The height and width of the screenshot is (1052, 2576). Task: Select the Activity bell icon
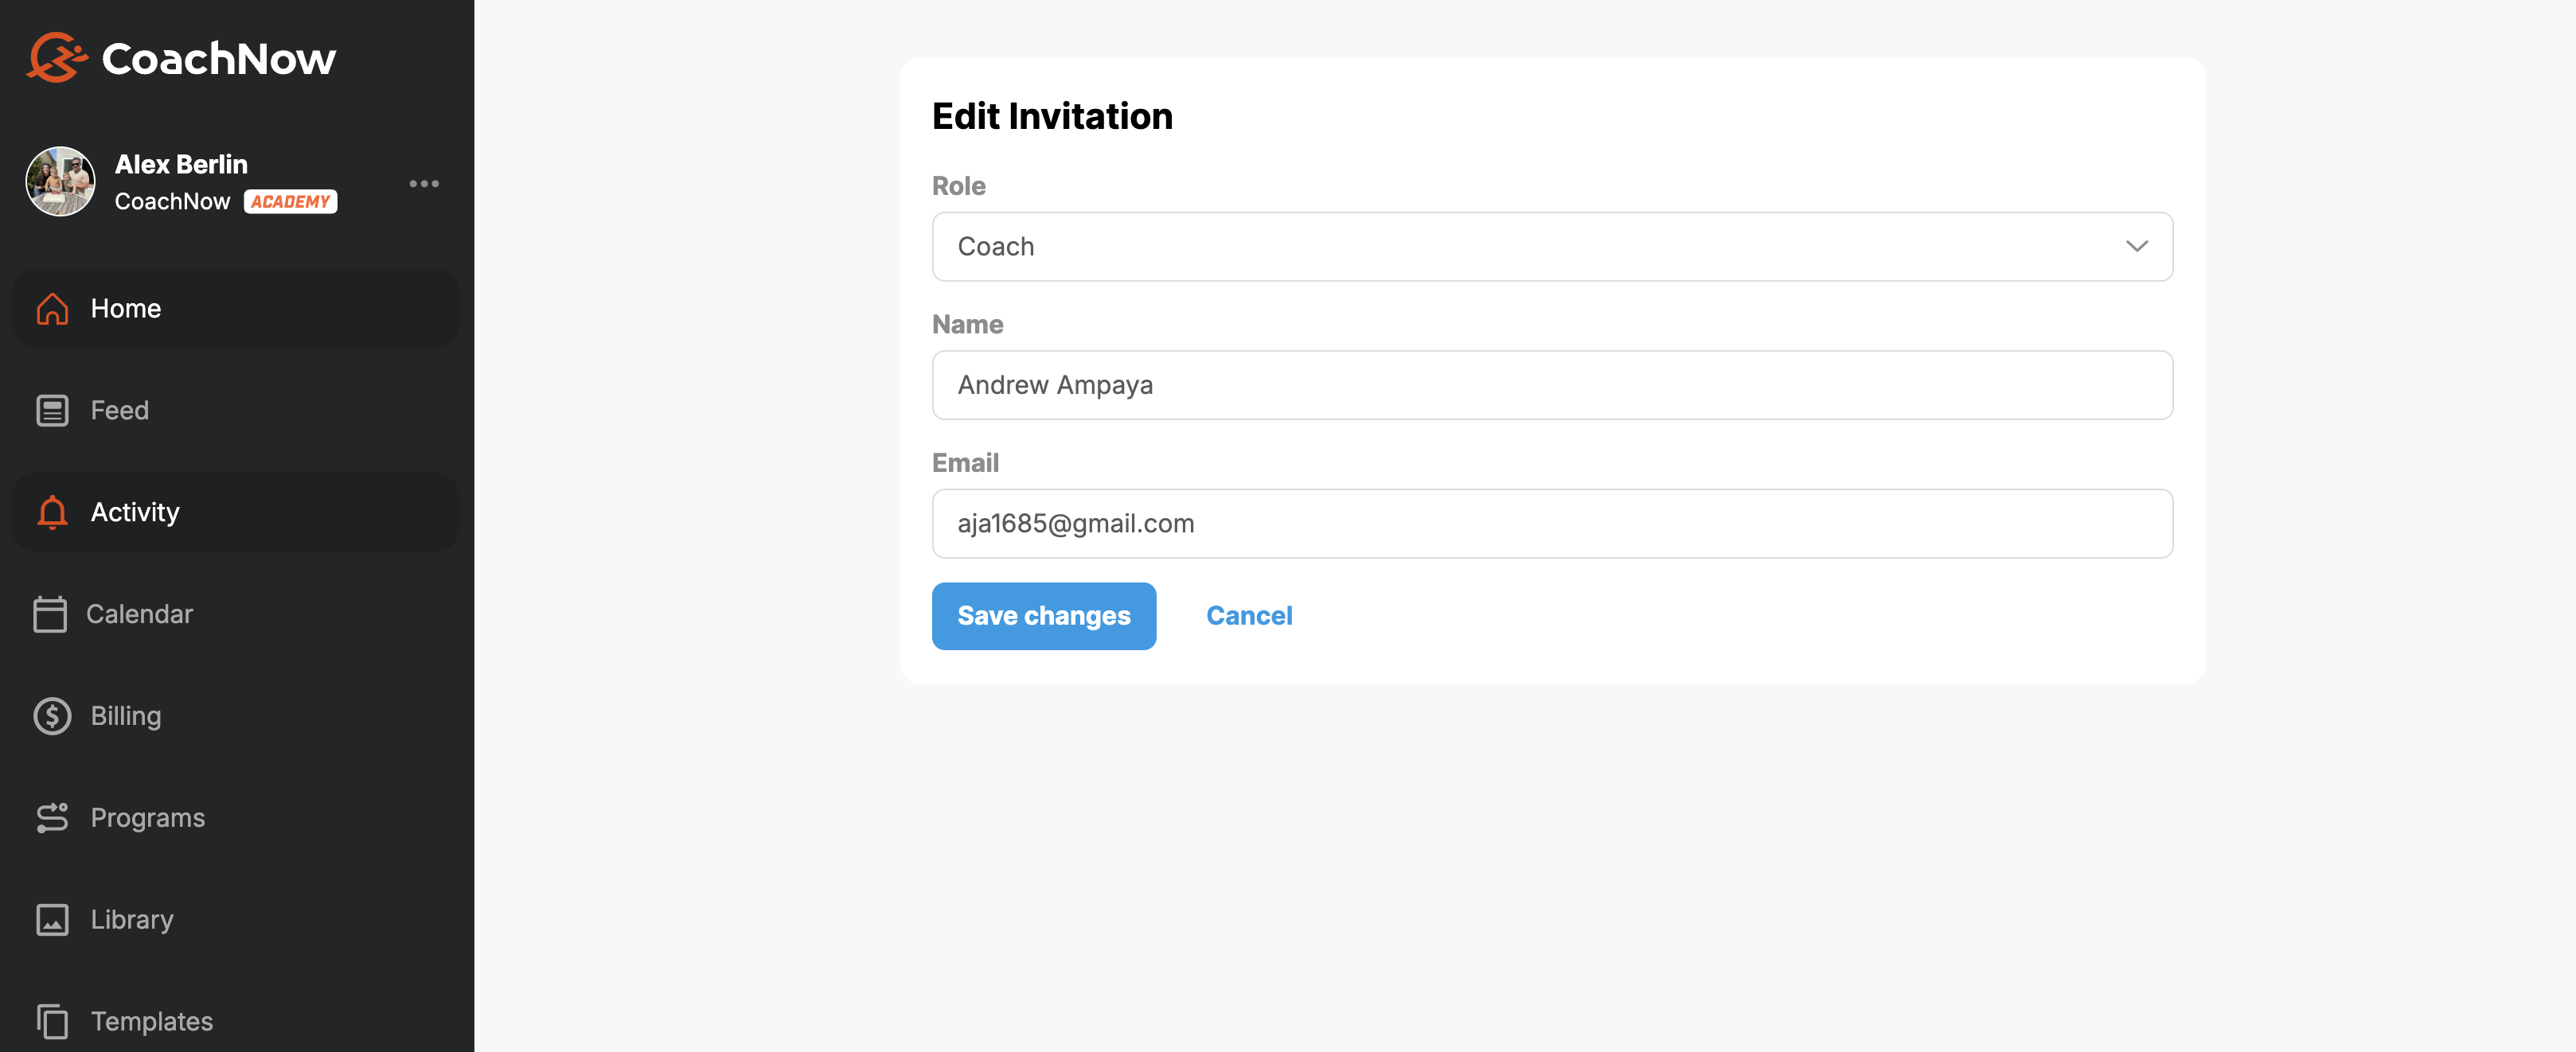click(51, 512)
